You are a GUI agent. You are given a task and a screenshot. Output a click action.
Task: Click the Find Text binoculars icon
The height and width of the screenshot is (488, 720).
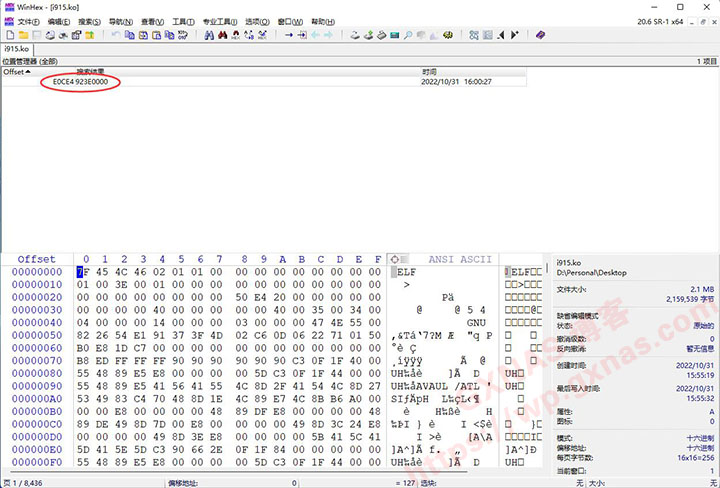[208, 35]
